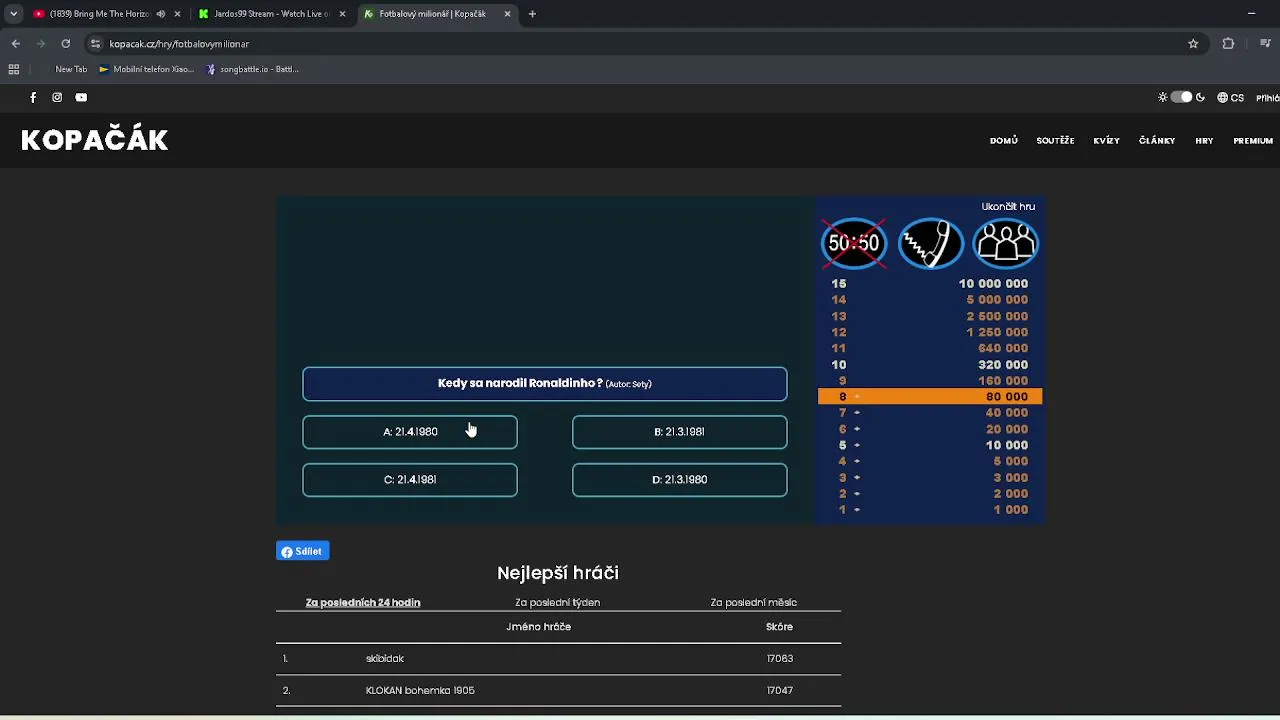Click the KOPAČÁK logo
The image size is (1280, 720).
click(x=95, y=140)
